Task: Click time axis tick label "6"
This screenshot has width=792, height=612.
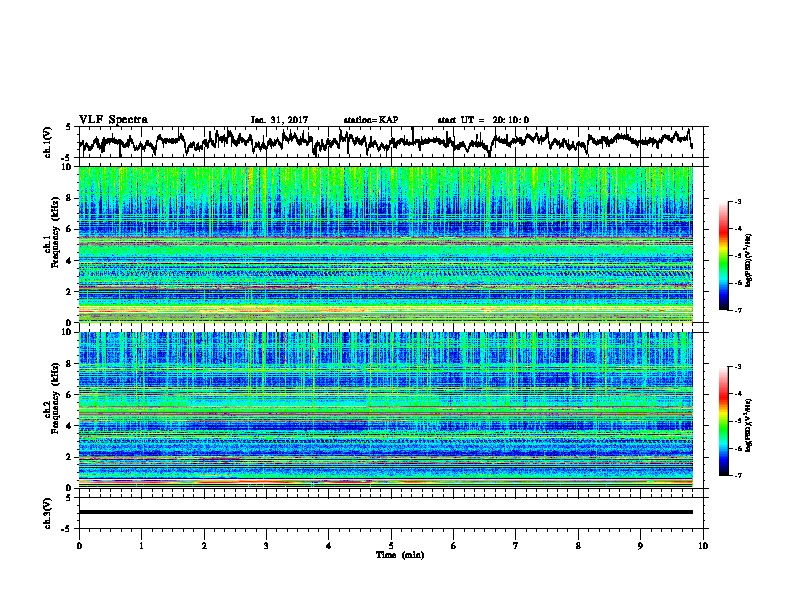Action: coord(454,546)
